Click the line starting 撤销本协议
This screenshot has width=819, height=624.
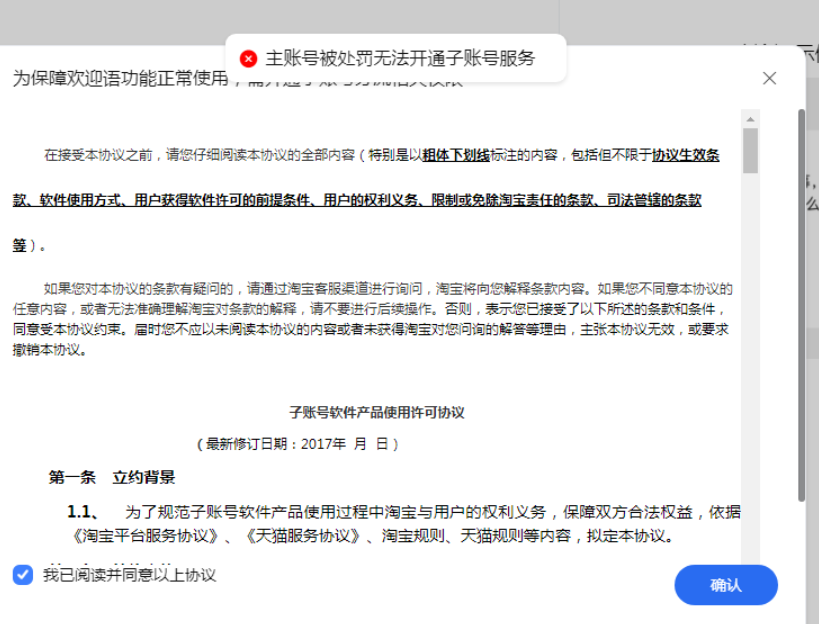click(x=50, y=350)
